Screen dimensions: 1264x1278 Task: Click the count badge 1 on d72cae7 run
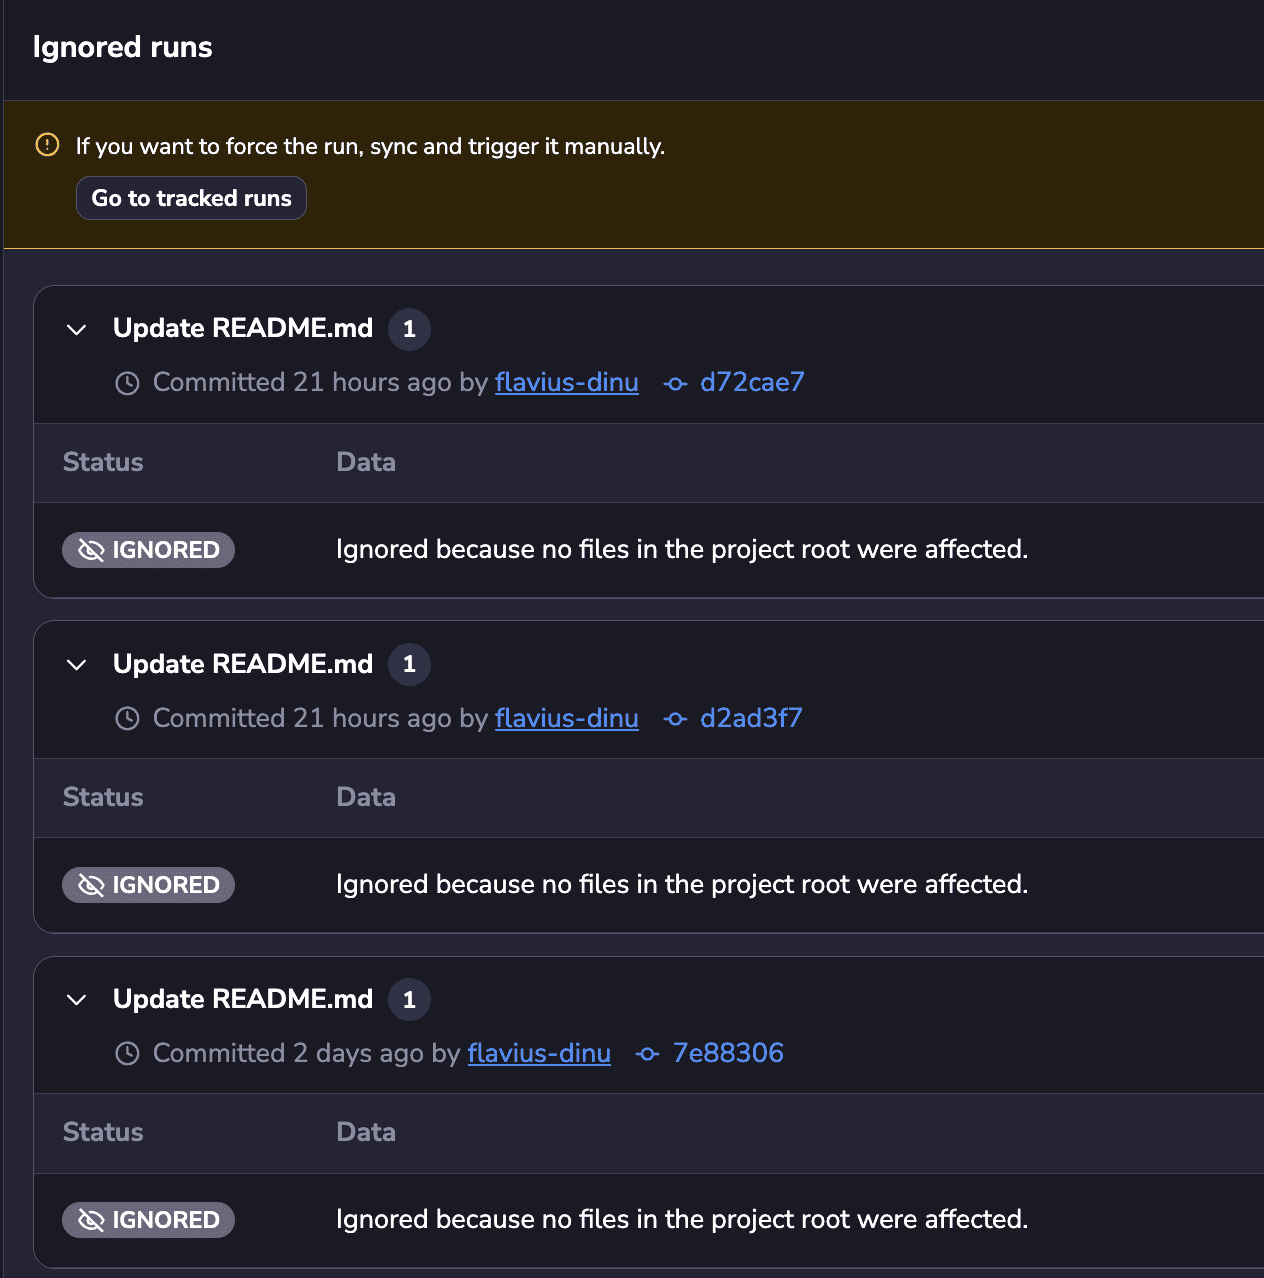pyautogui.click(x=409, y=329)
